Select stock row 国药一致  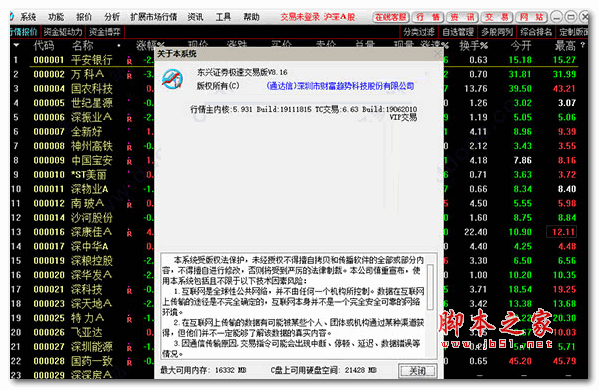coord(92,361)
